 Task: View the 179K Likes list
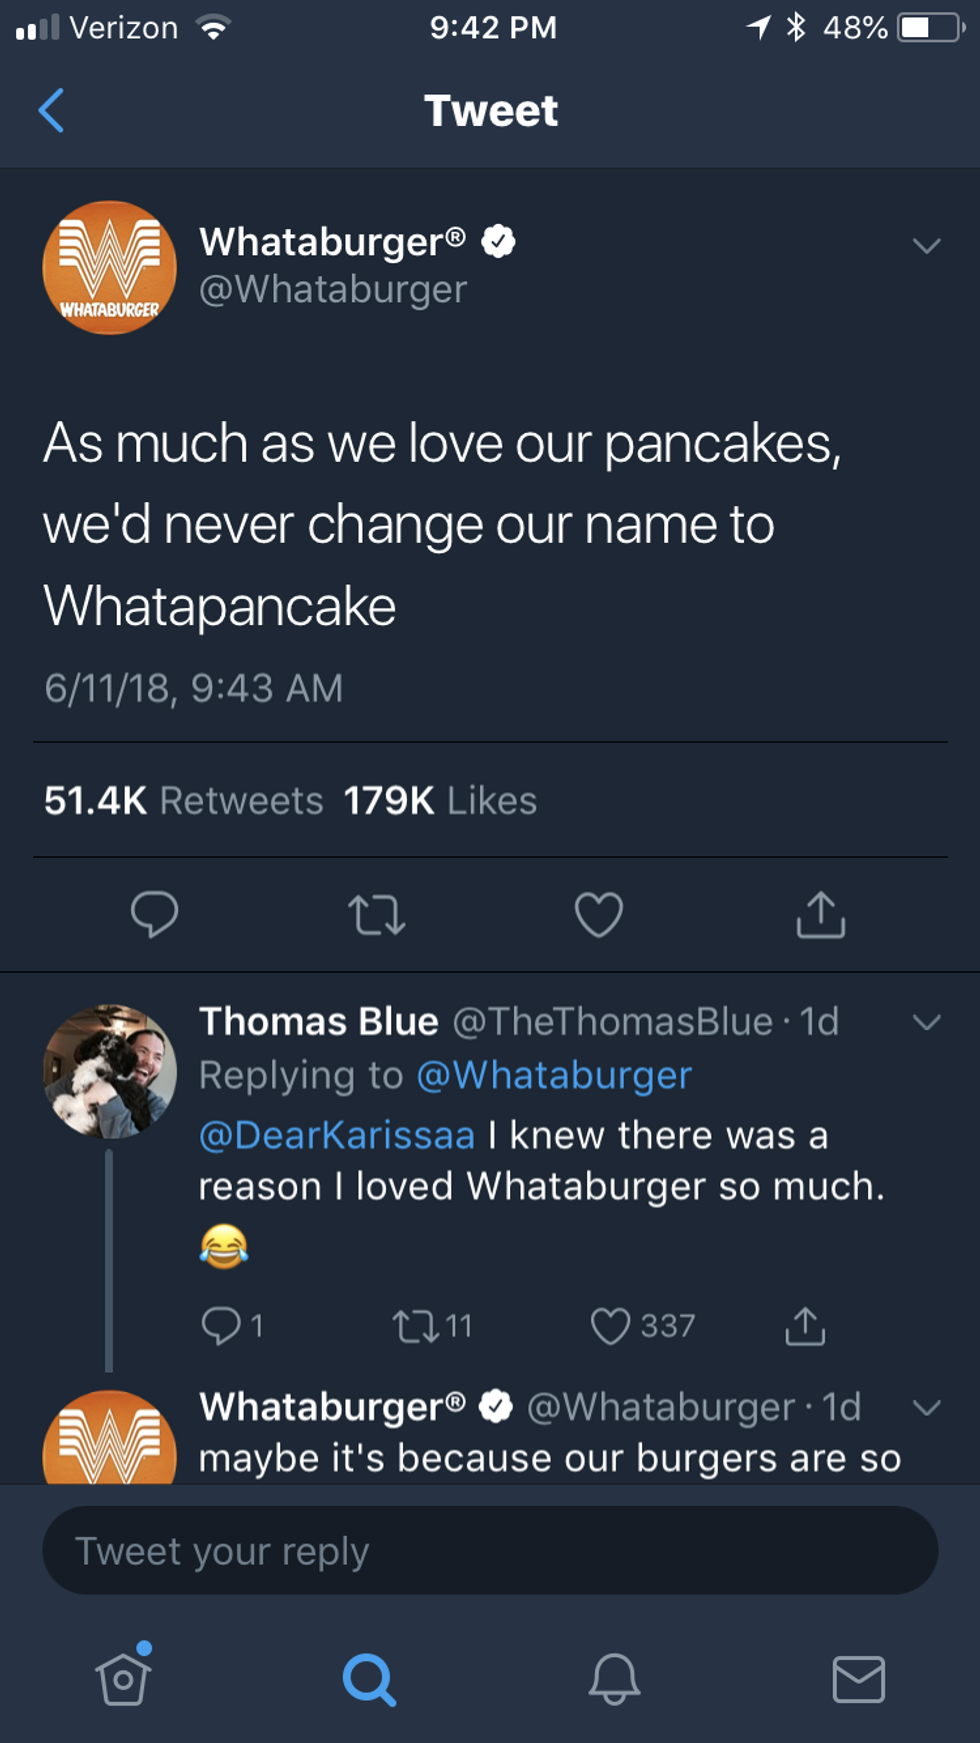(440, 800)
